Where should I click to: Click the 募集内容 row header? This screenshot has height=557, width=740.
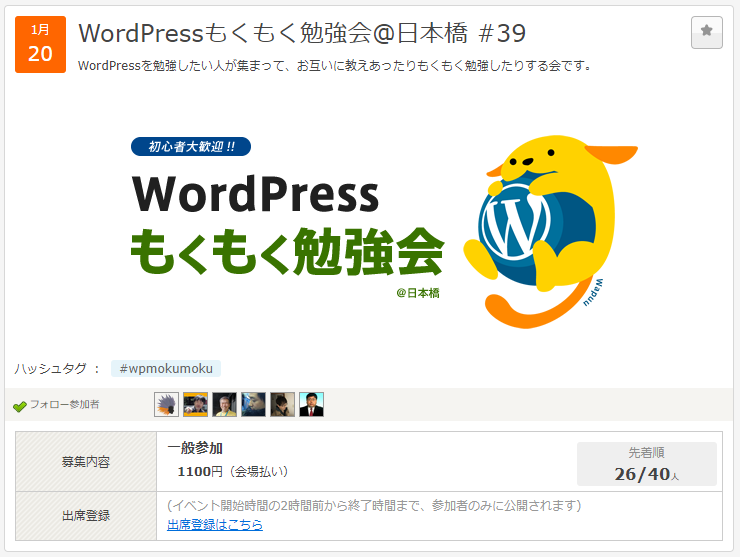click(85, 462)
